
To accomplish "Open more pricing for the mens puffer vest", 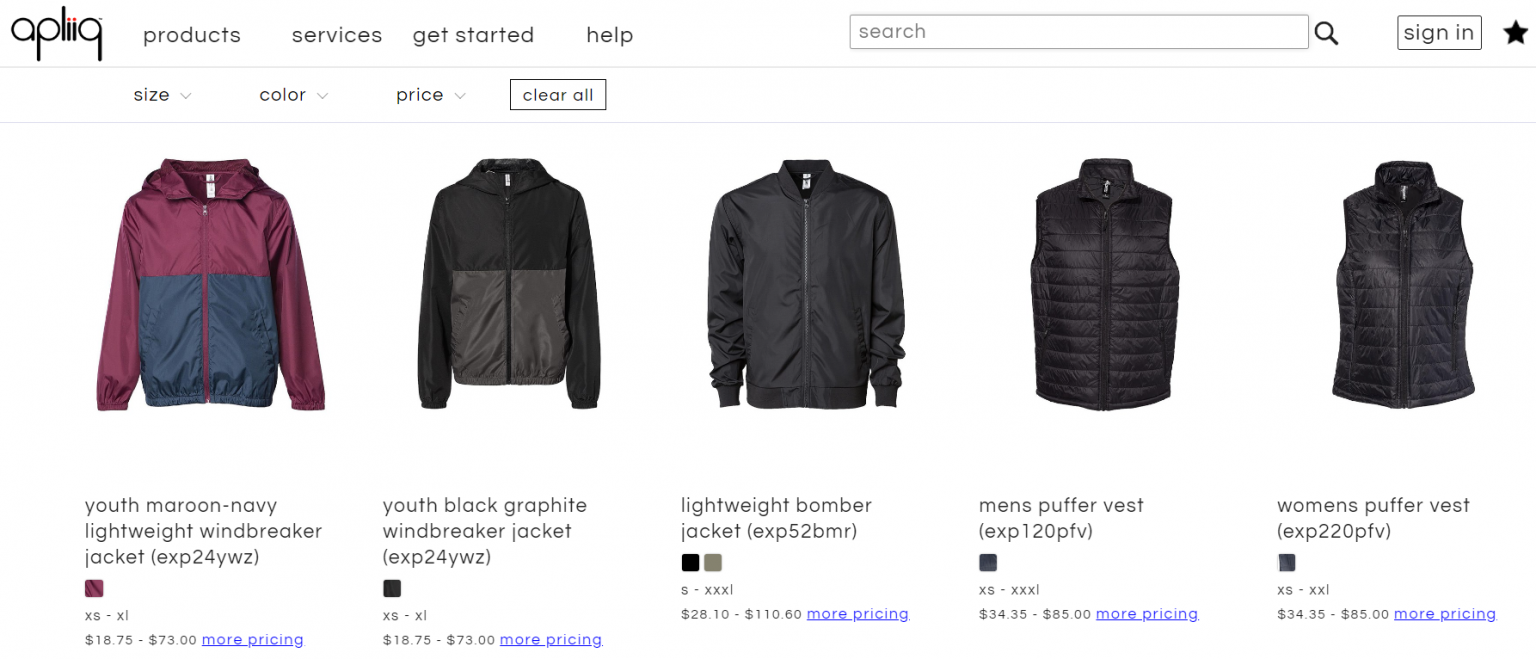I will point(1146,613).
